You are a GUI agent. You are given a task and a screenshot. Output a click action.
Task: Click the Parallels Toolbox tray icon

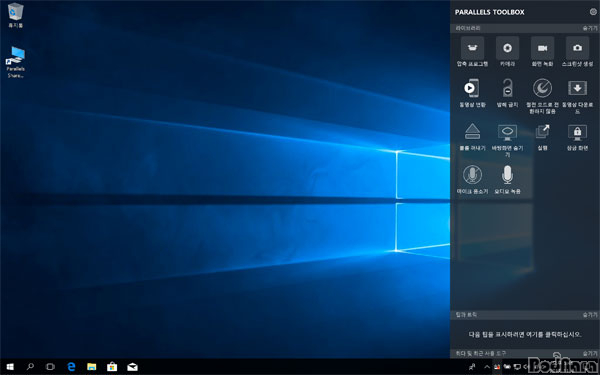click(x=497, y=367)
